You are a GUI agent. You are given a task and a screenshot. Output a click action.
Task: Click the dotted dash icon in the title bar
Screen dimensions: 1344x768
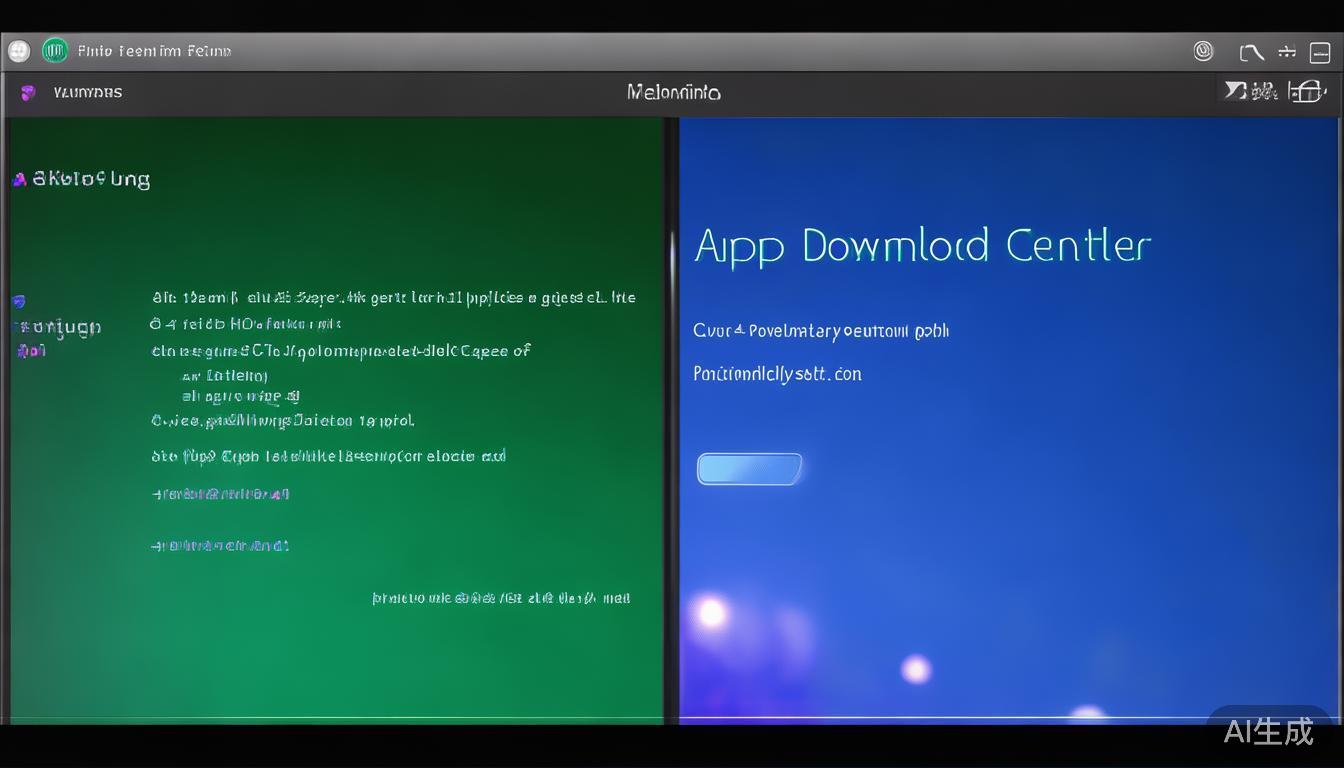coord(1287,52)
